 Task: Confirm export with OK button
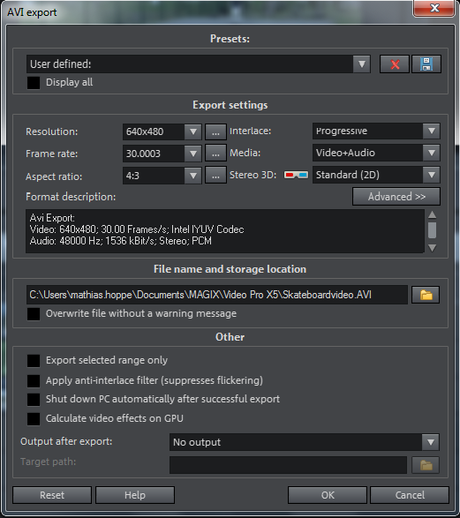tap(327, 495)
